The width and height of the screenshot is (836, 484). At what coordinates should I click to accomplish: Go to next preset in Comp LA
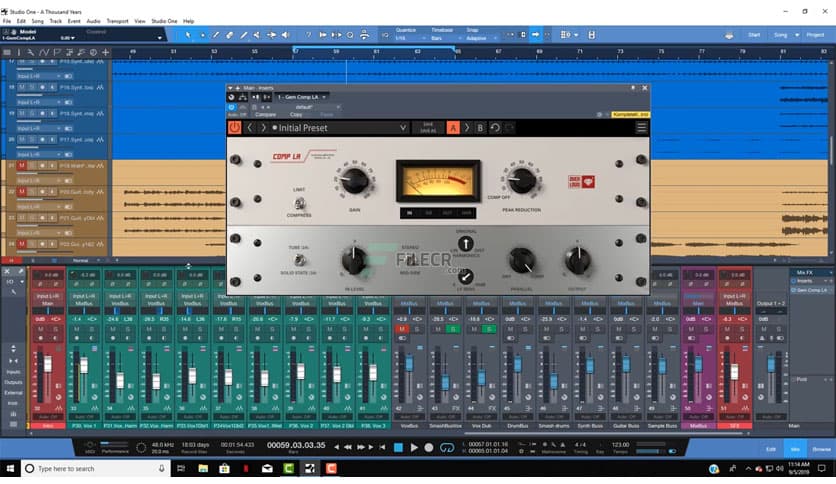tap(263, 128)
